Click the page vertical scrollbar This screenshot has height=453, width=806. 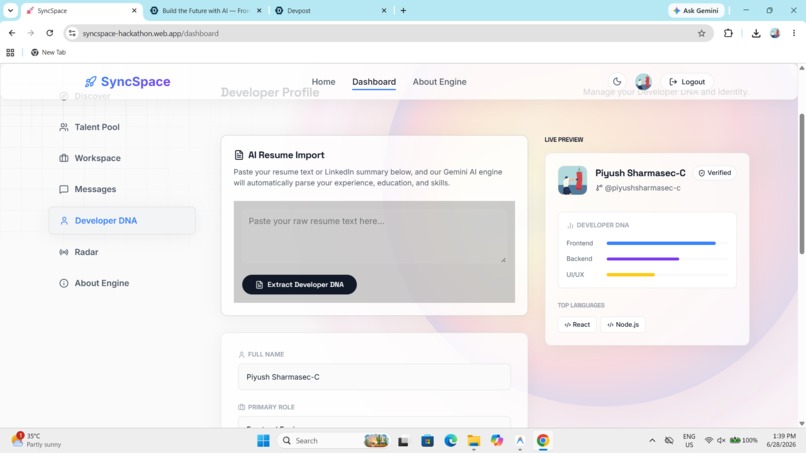pyautogui.click(x=801, y=184)
